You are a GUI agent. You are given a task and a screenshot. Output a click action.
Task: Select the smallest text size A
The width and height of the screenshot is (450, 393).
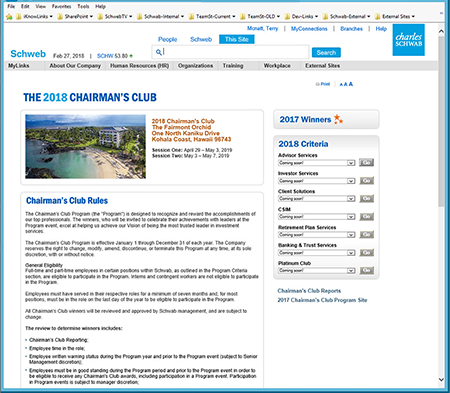pos(341,85)
